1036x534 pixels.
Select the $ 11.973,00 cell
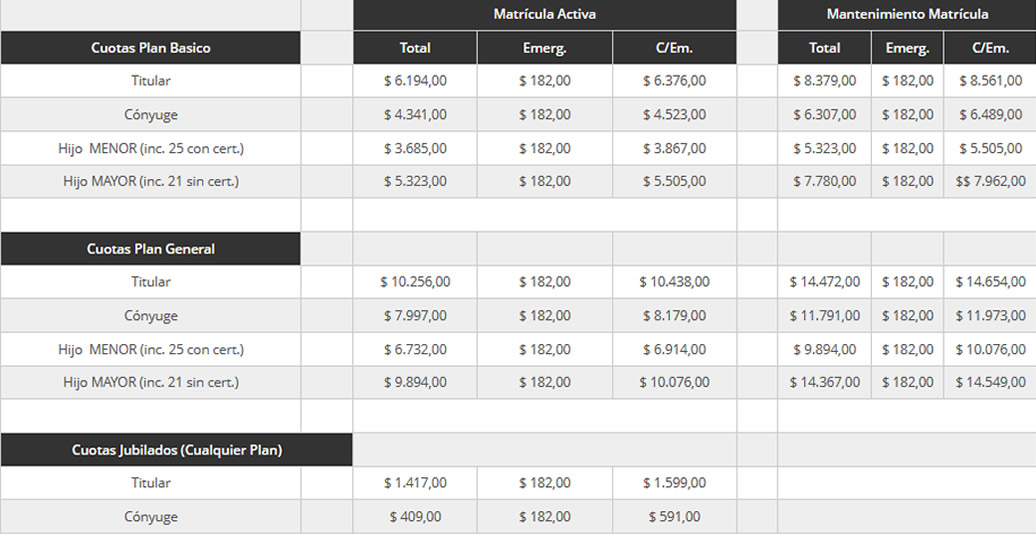pos(990,315)
